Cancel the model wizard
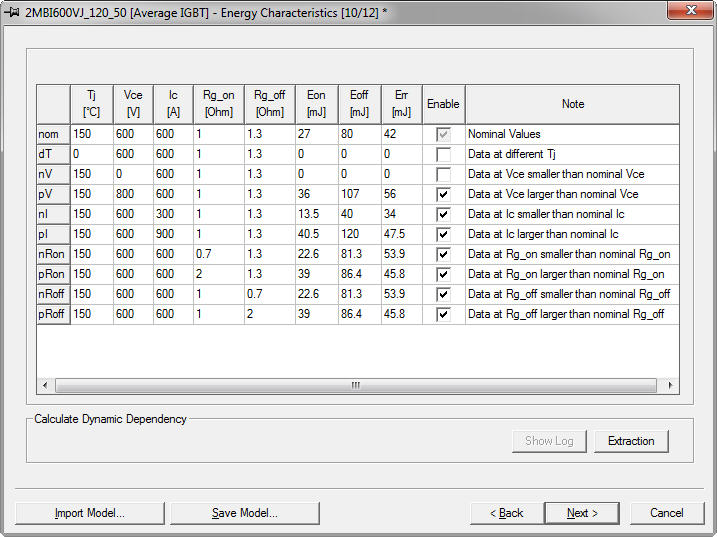 (x=667, y=513)
